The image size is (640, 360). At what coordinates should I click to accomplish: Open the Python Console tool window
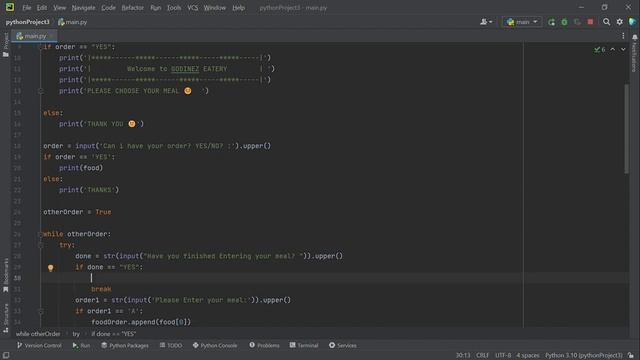(x=215, y=345)
